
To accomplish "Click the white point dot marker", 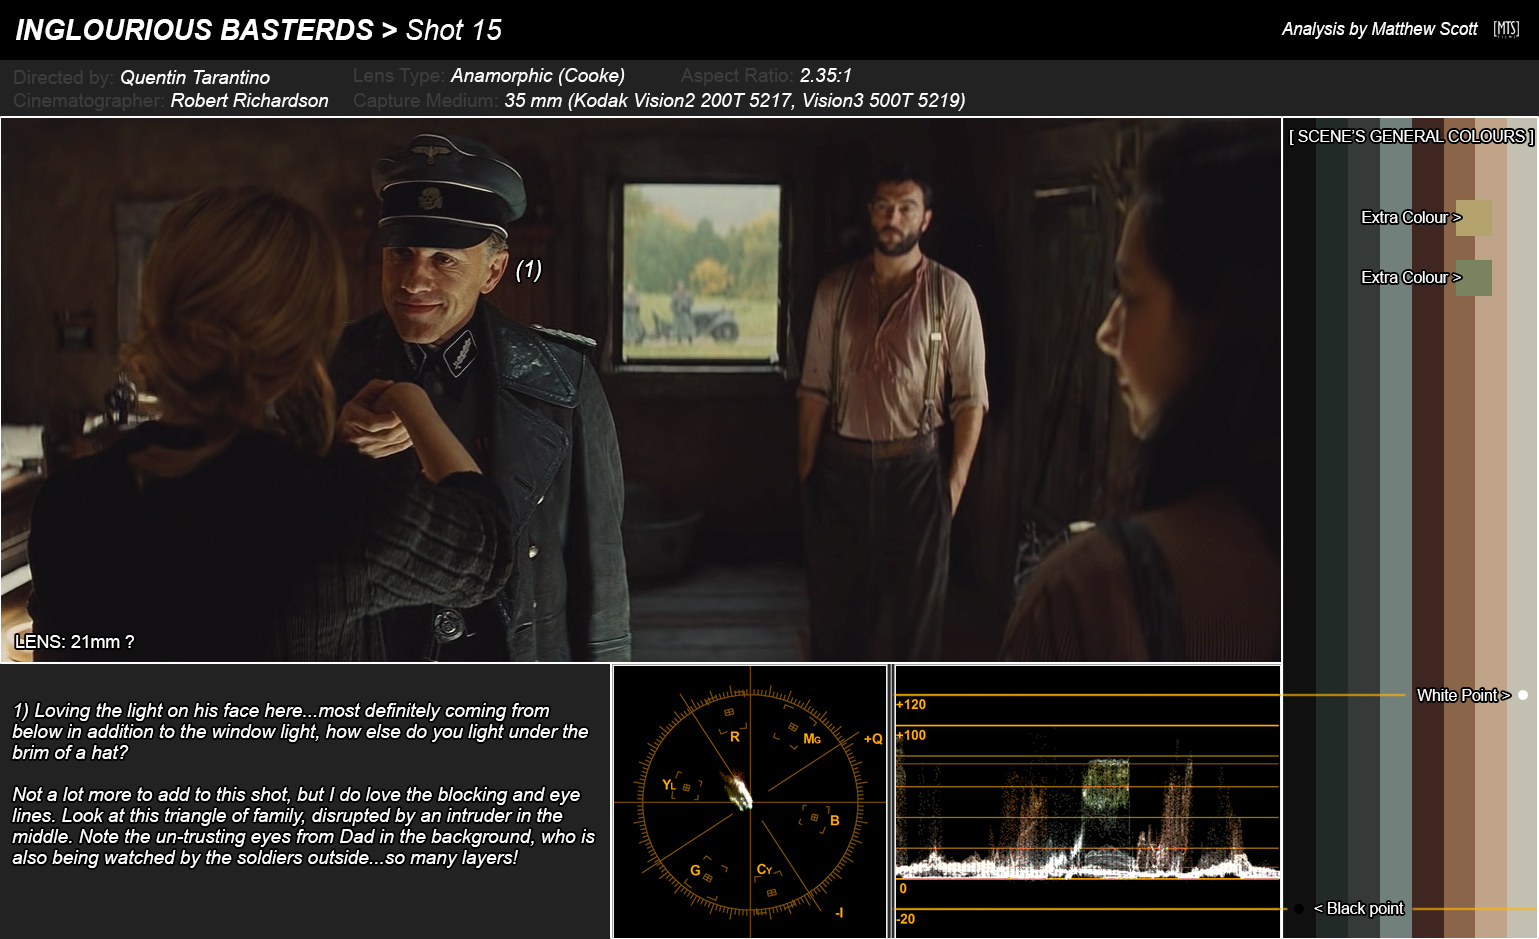I will (1523, 695).
